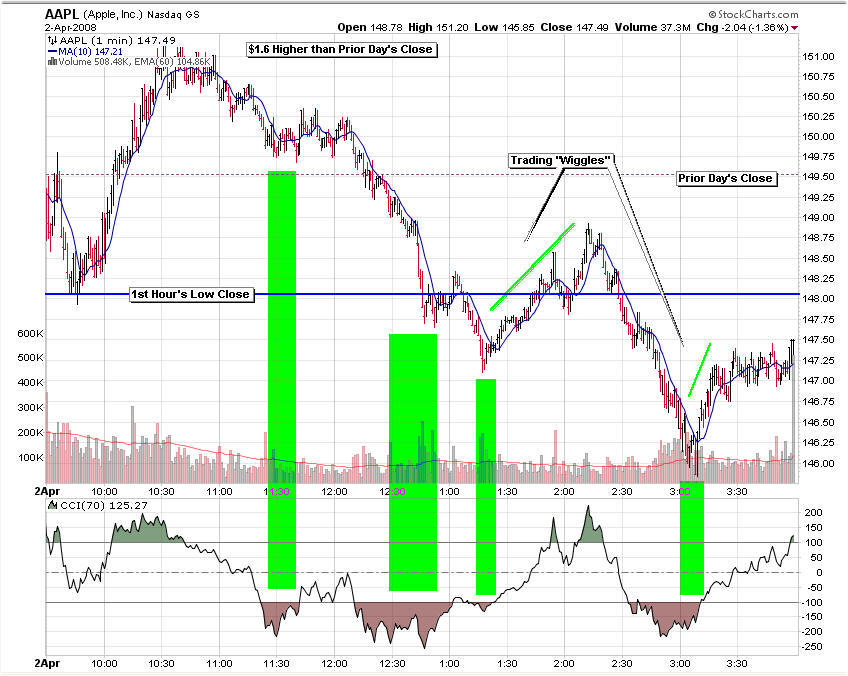This screenshot has height=676, width=848.
Task: Click the "(Apple, Inc.)" company name
Action: [x=112, y=15]
